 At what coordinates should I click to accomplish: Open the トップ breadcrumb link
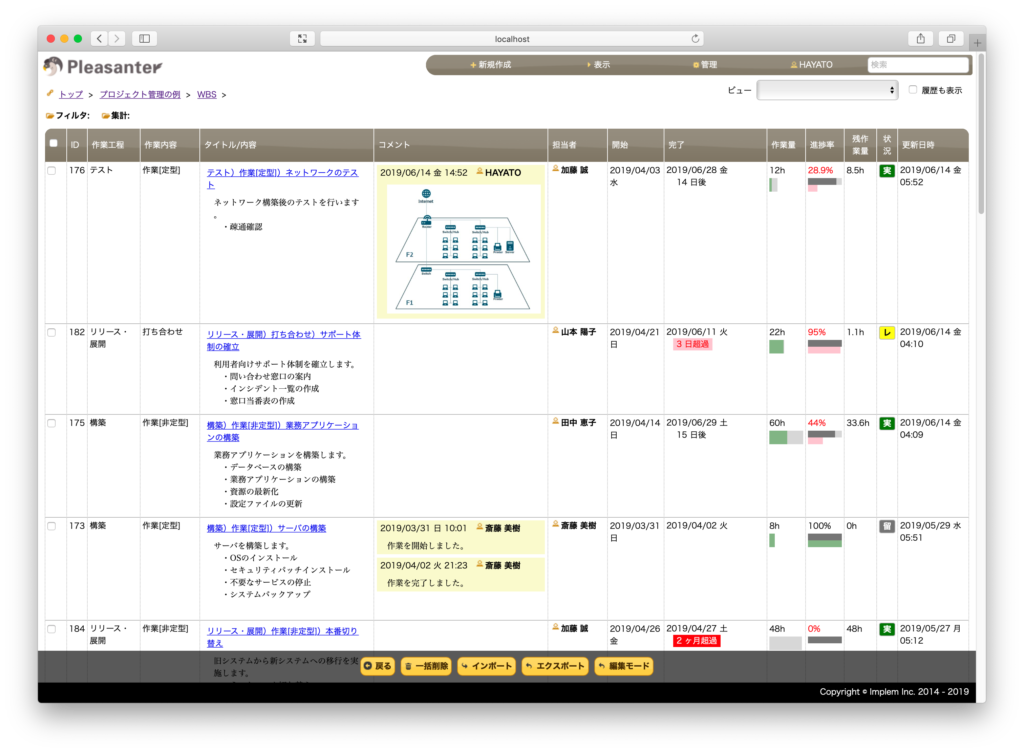[71, 95]
